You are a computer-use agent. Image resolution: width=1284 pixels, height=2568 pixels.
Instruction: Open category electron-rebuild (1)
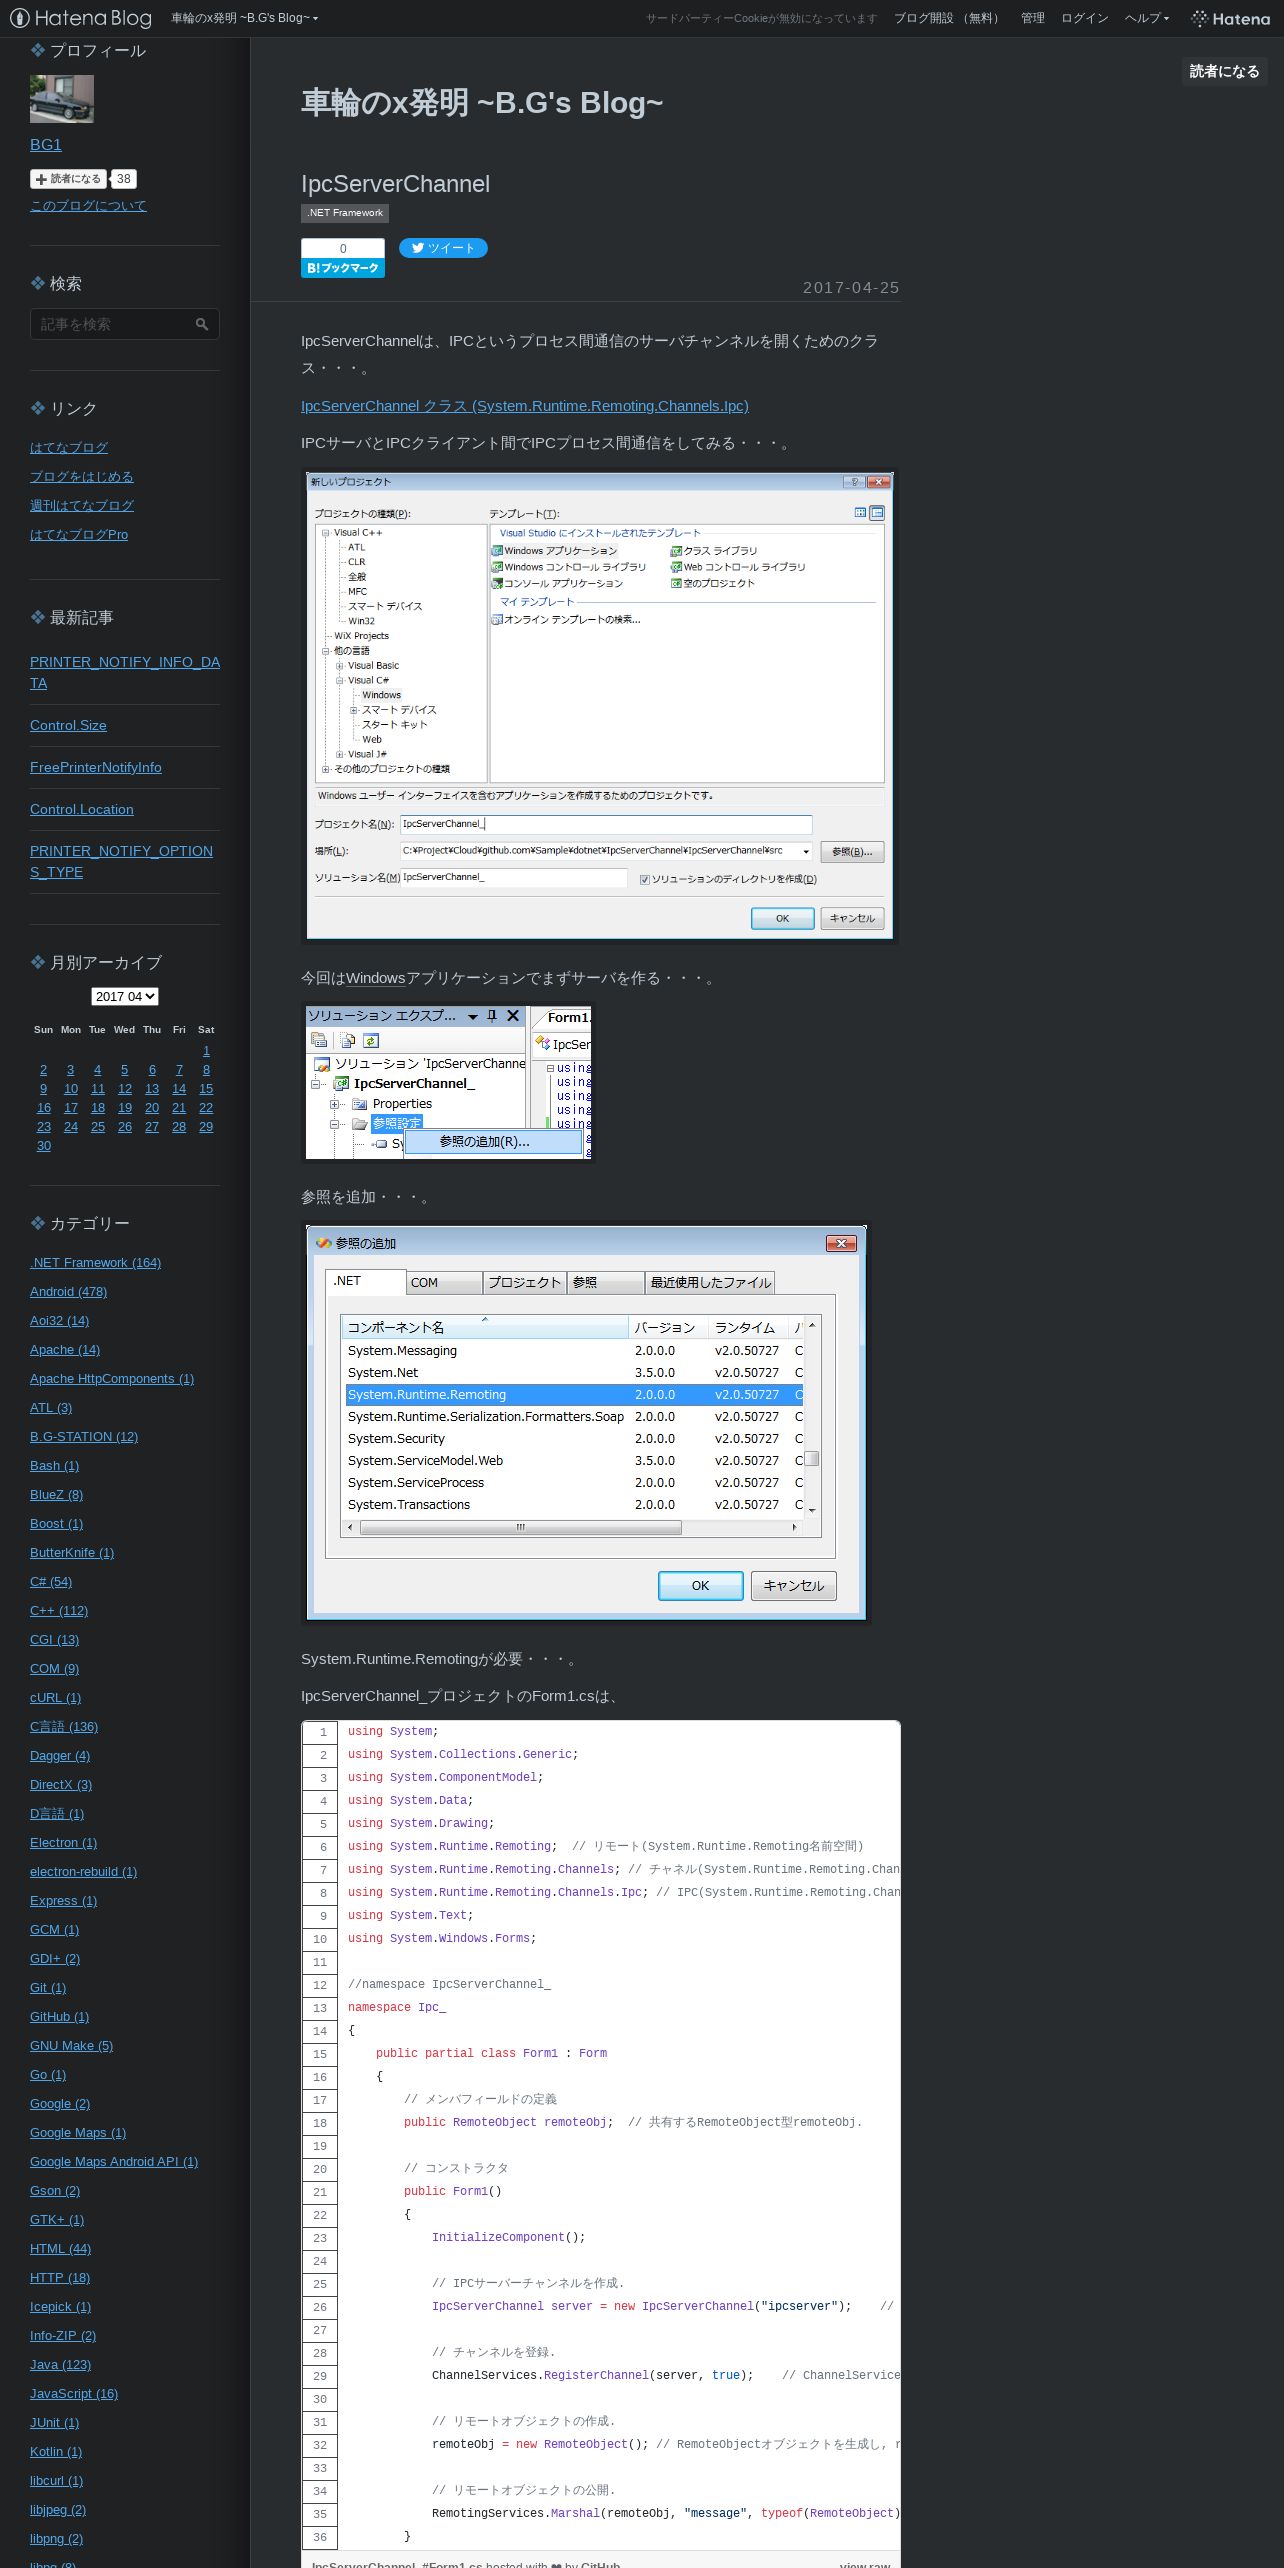pos(83,1871)
